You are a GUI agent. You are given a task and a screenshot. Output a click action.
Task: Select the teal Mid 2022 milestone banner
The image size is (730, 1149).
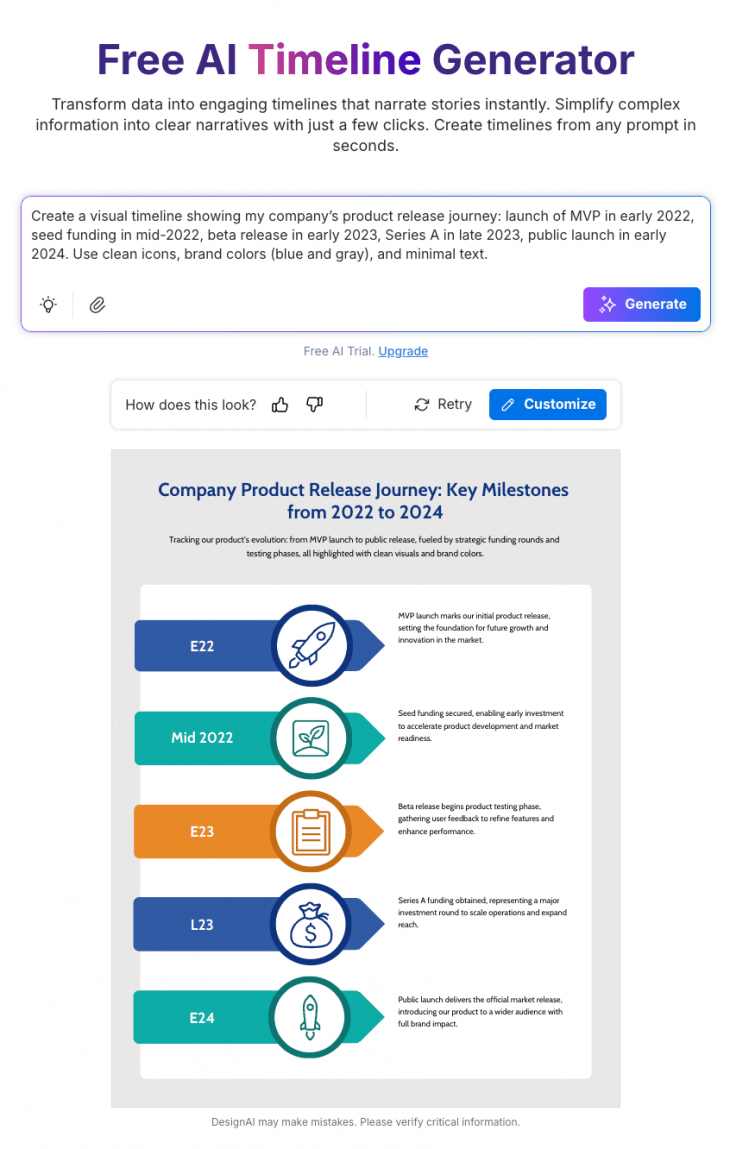click(202, 738)
